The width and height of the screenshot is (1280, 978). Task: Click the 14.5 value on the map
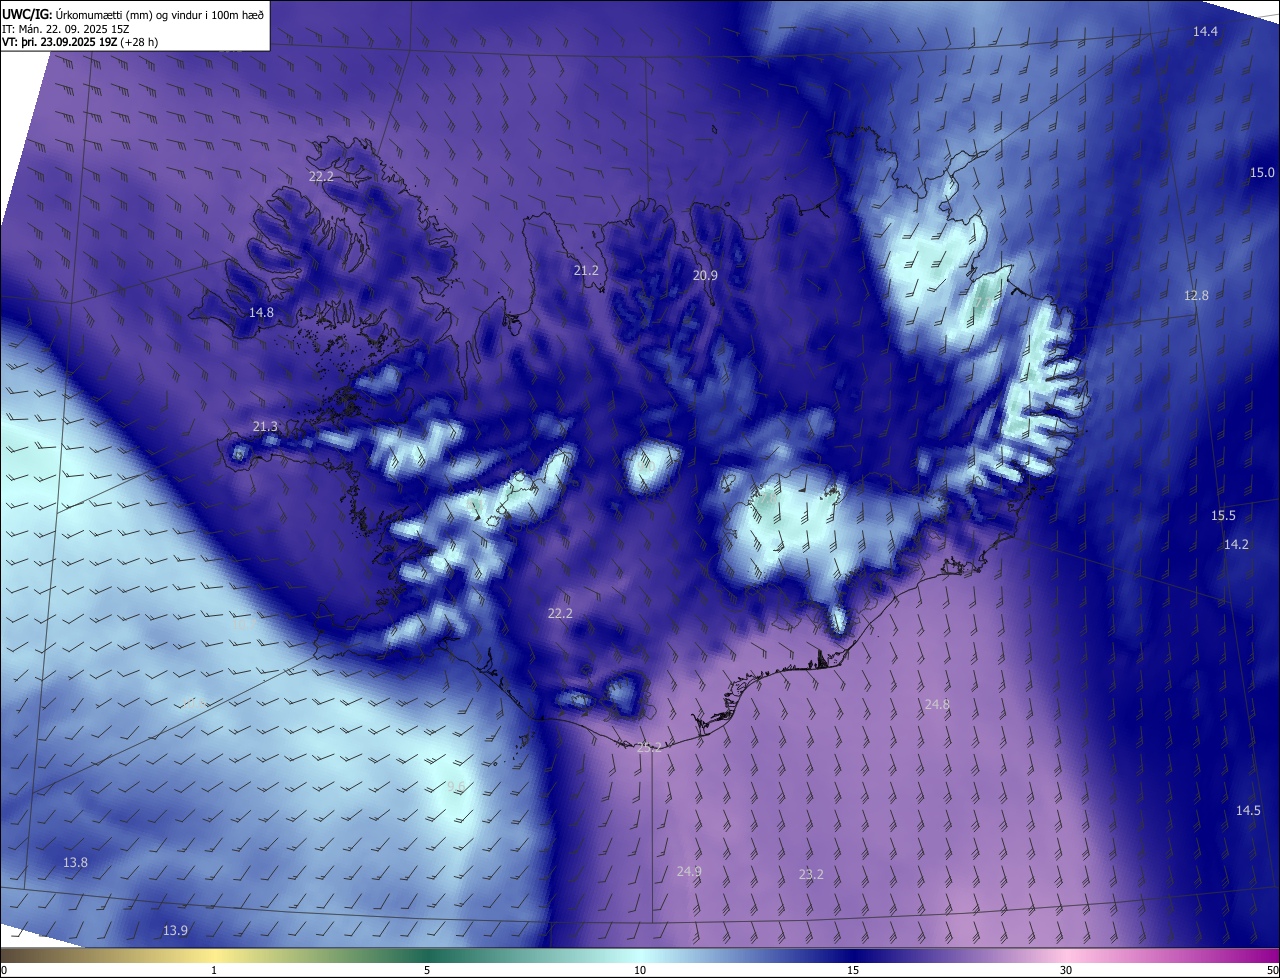1248,811
